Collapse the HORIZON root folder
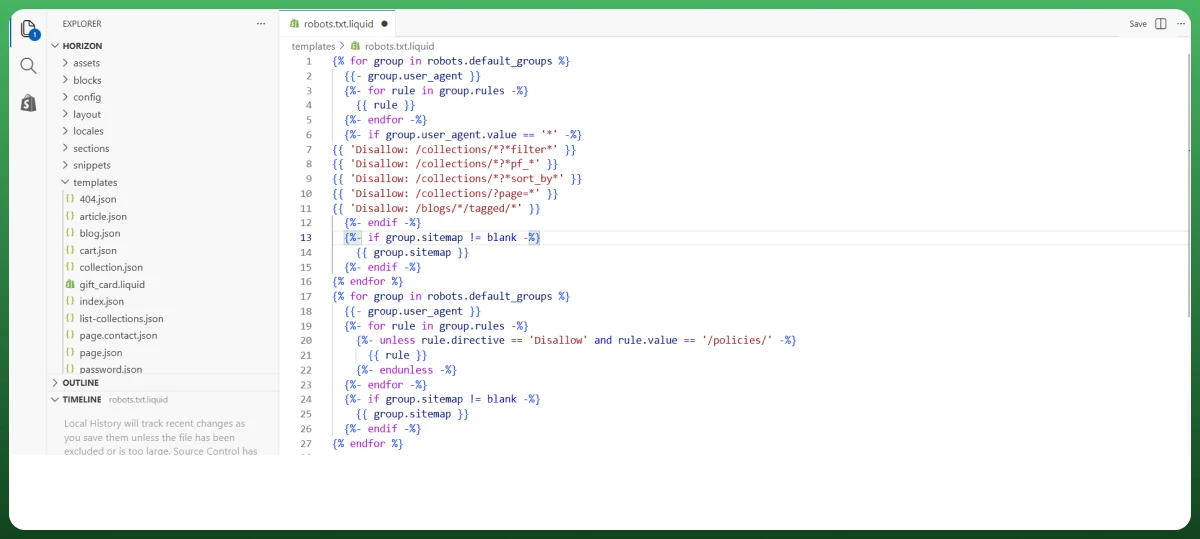Image resolution: width=1200 pixels, height=539 pixels. coord(82,46)
